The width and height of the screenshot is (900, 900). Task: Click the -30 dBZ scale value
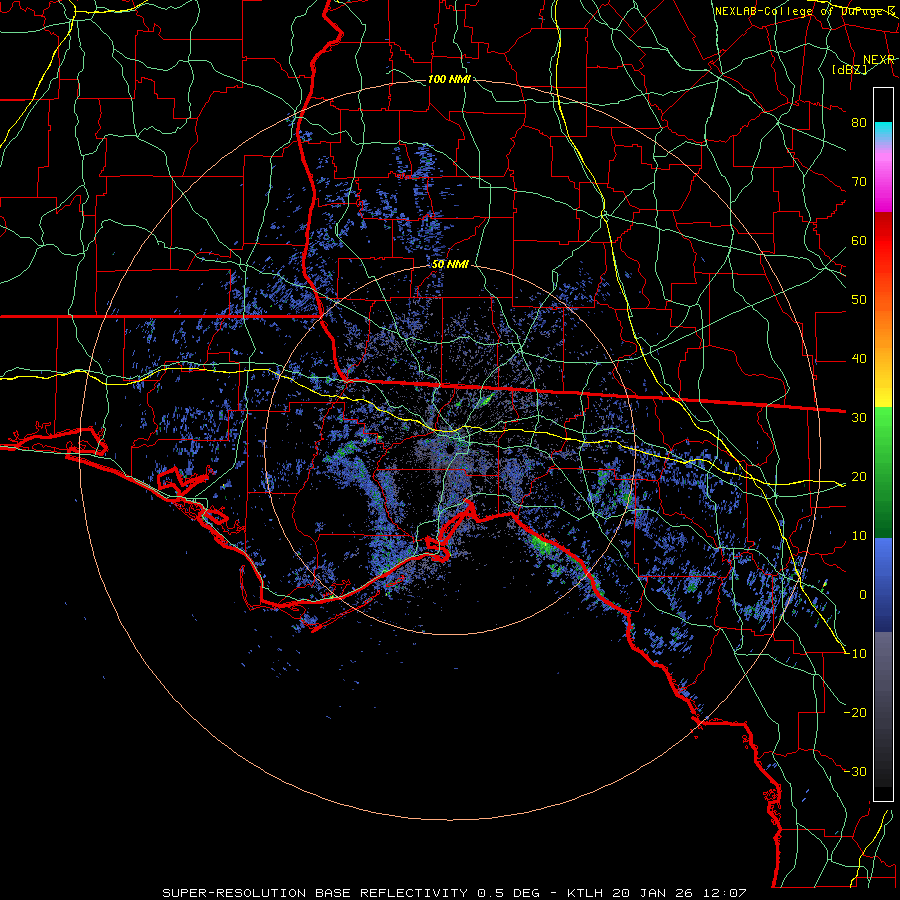tap(855, 772)
